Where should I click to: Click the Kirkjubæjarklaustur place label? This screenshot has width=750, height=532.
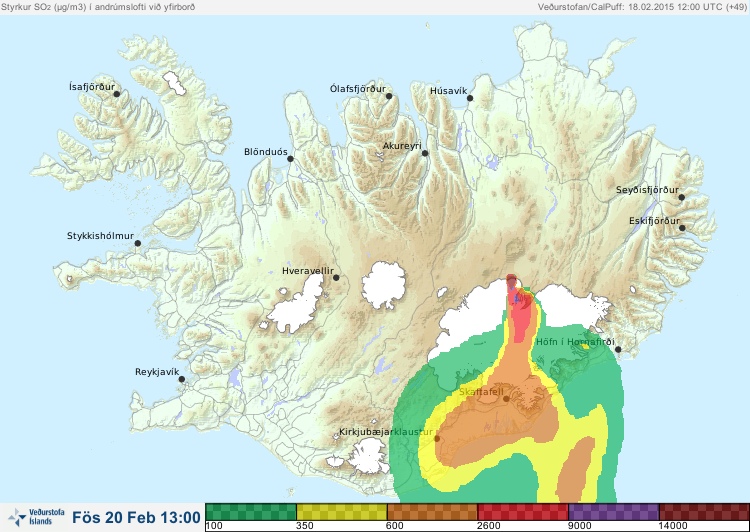coord(386,432)
